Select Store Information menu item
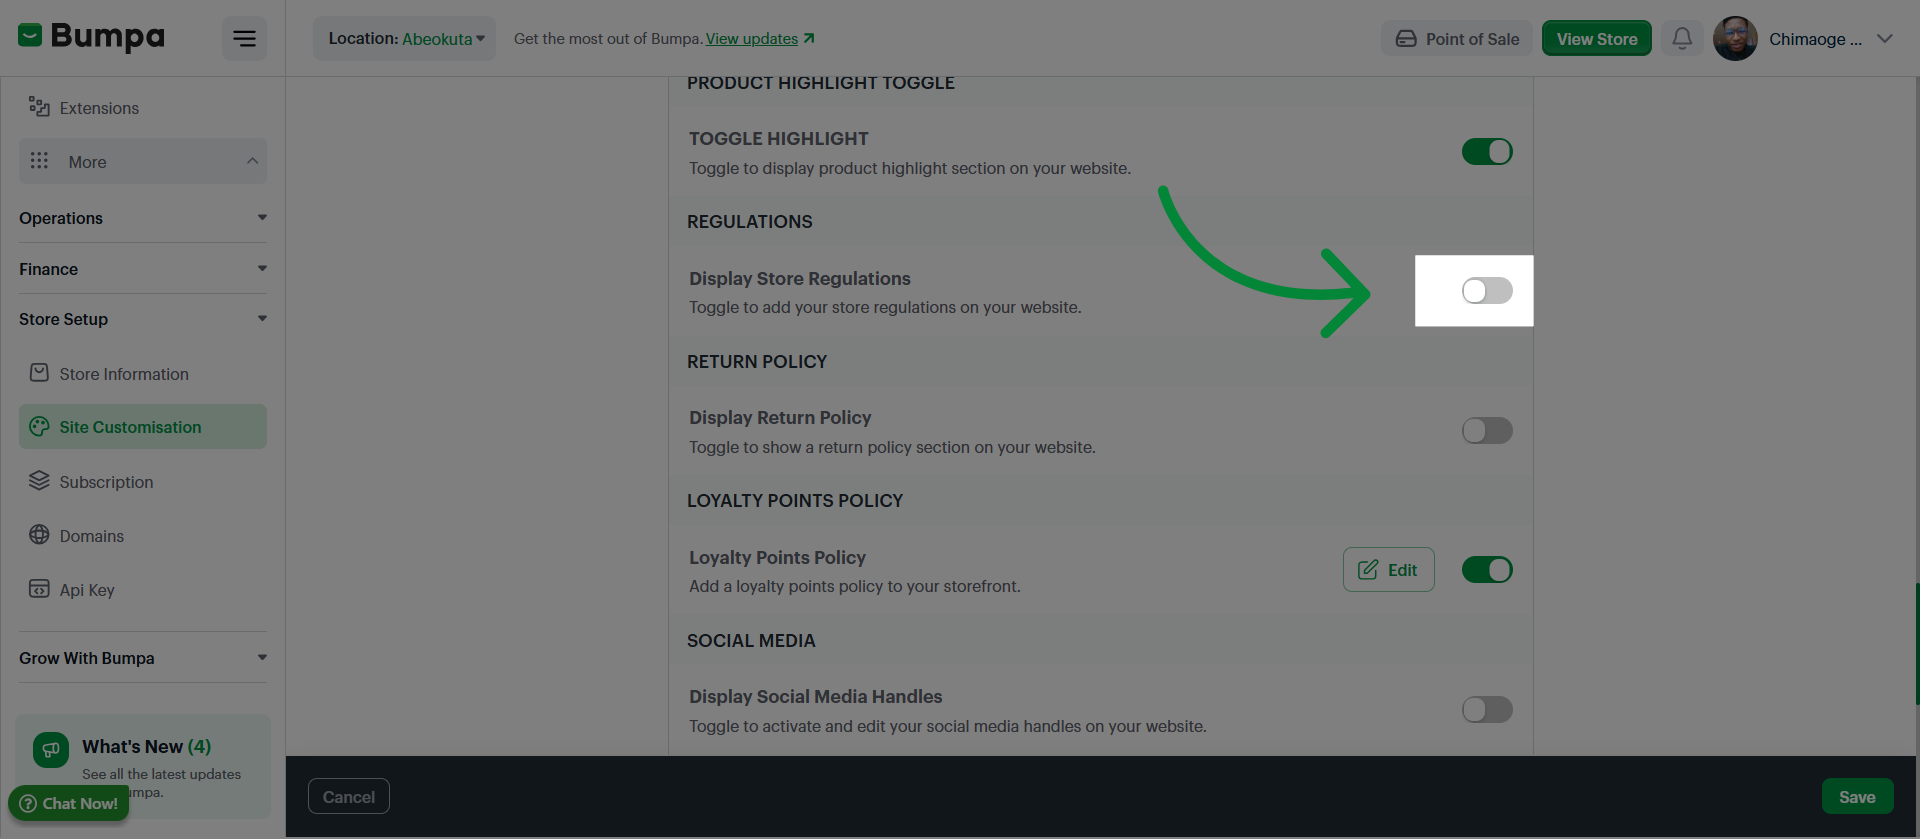 point(143,373)
